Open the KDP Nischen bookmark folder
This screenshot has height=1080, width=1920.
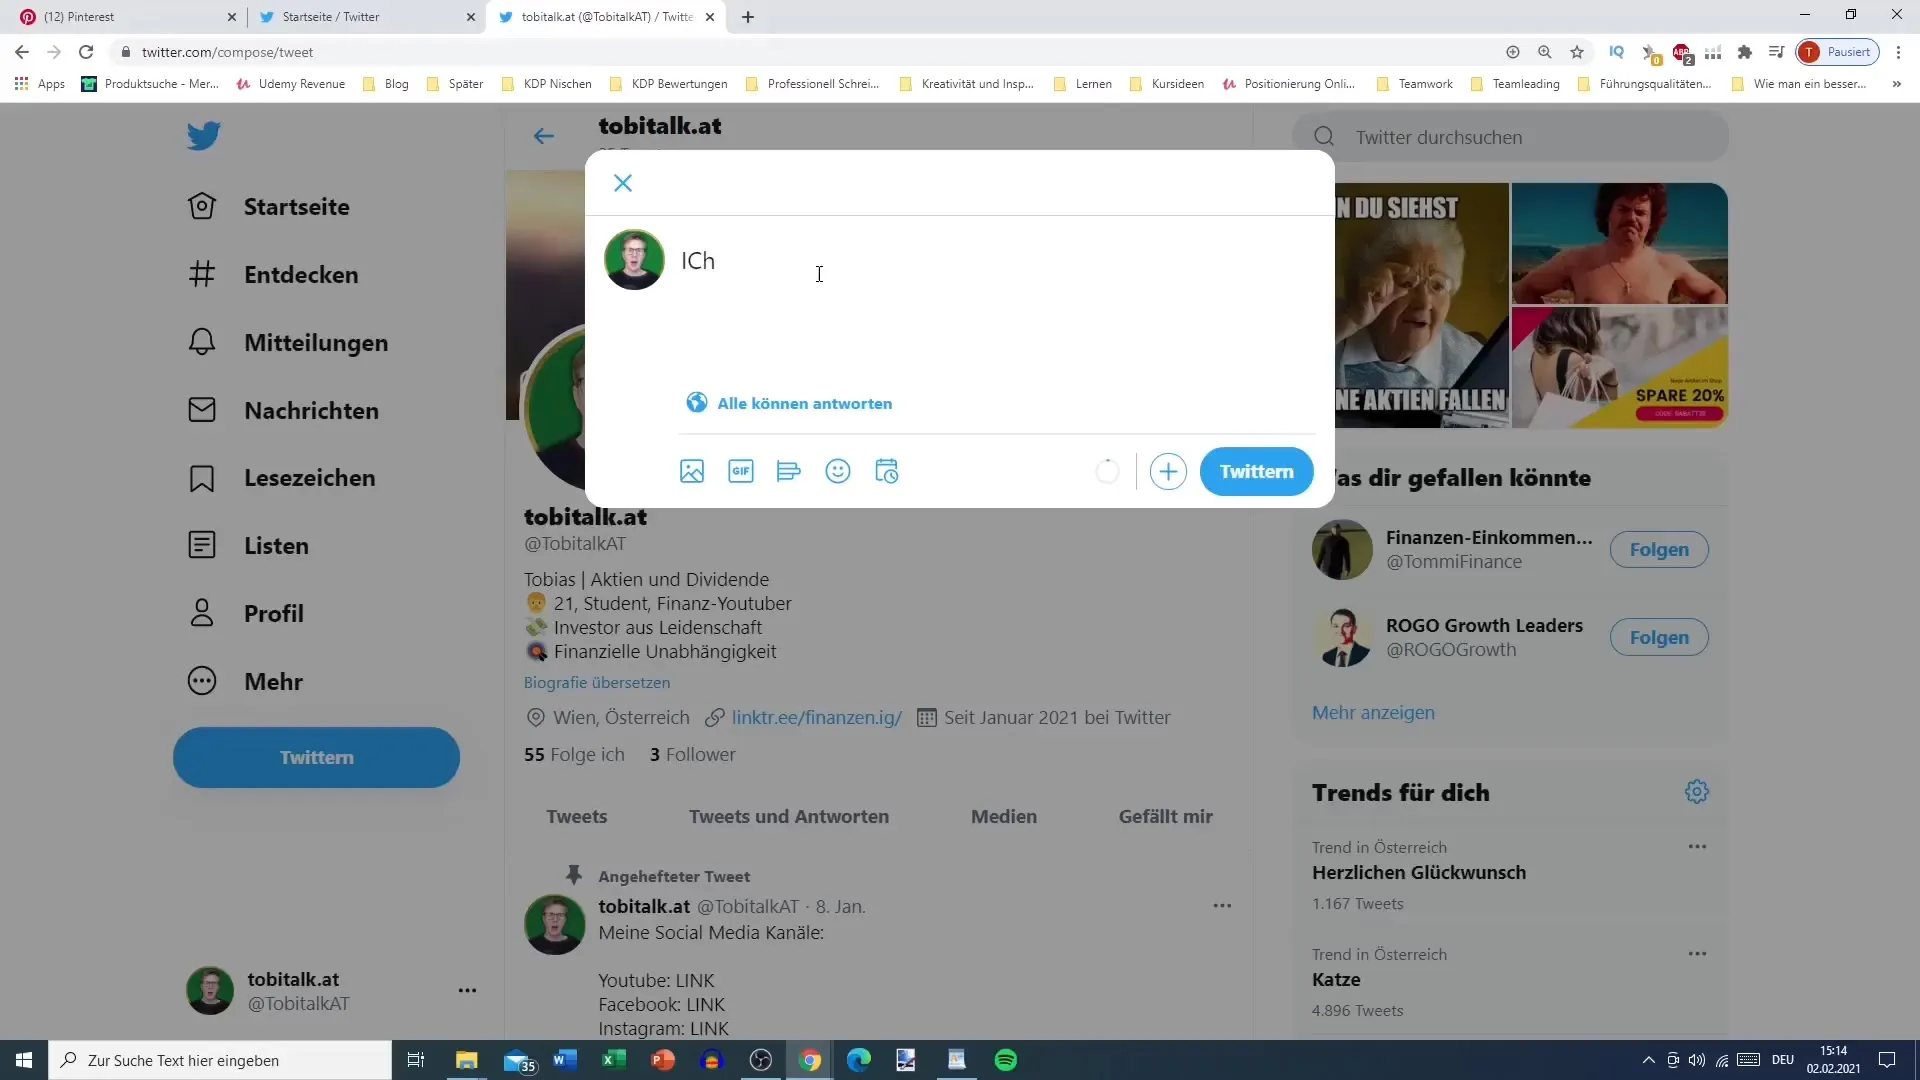(547, 84)
